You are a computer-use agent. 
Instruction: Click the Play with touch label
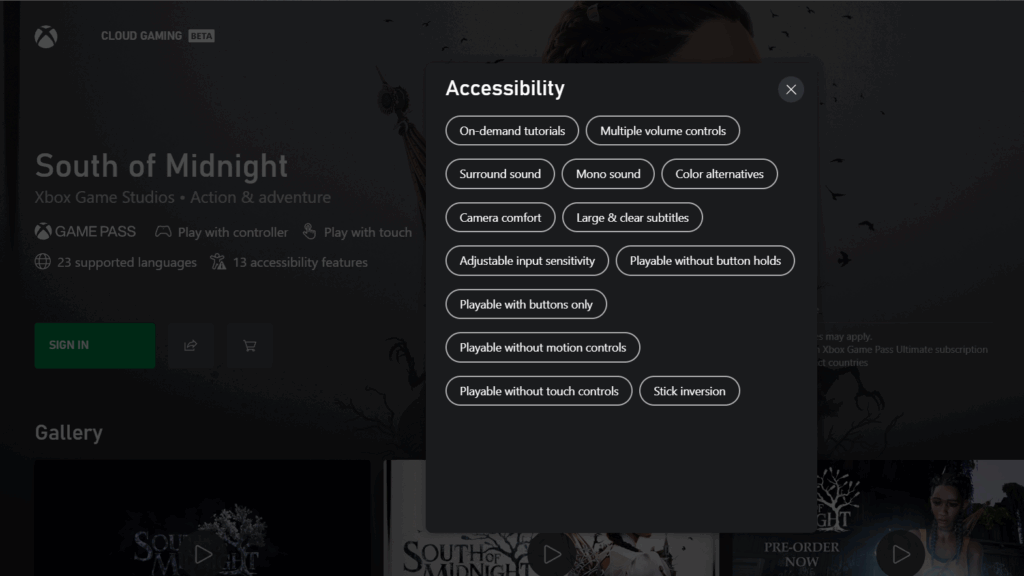(368, 232)
